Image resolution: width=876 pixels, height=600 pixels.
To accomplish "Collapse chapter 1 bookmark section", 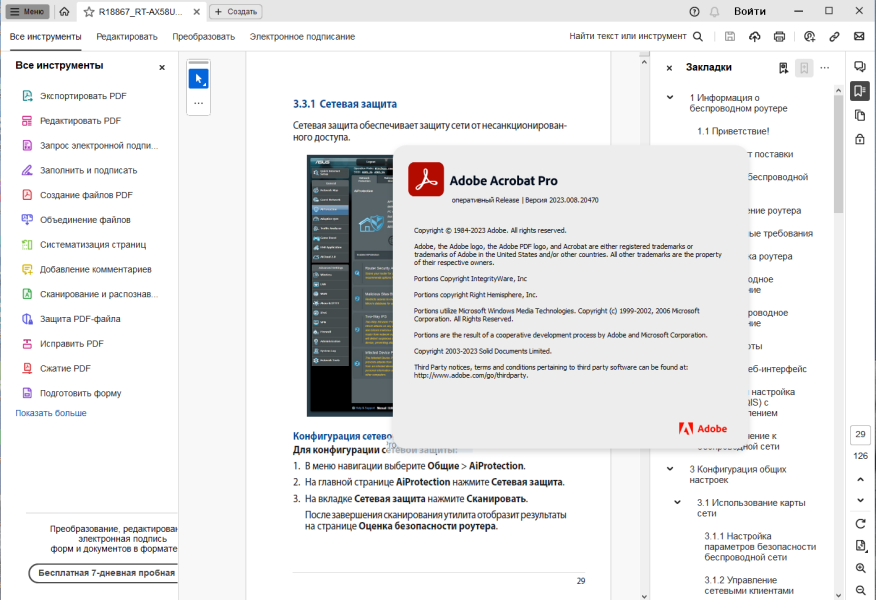I will [x=670, y=97].
